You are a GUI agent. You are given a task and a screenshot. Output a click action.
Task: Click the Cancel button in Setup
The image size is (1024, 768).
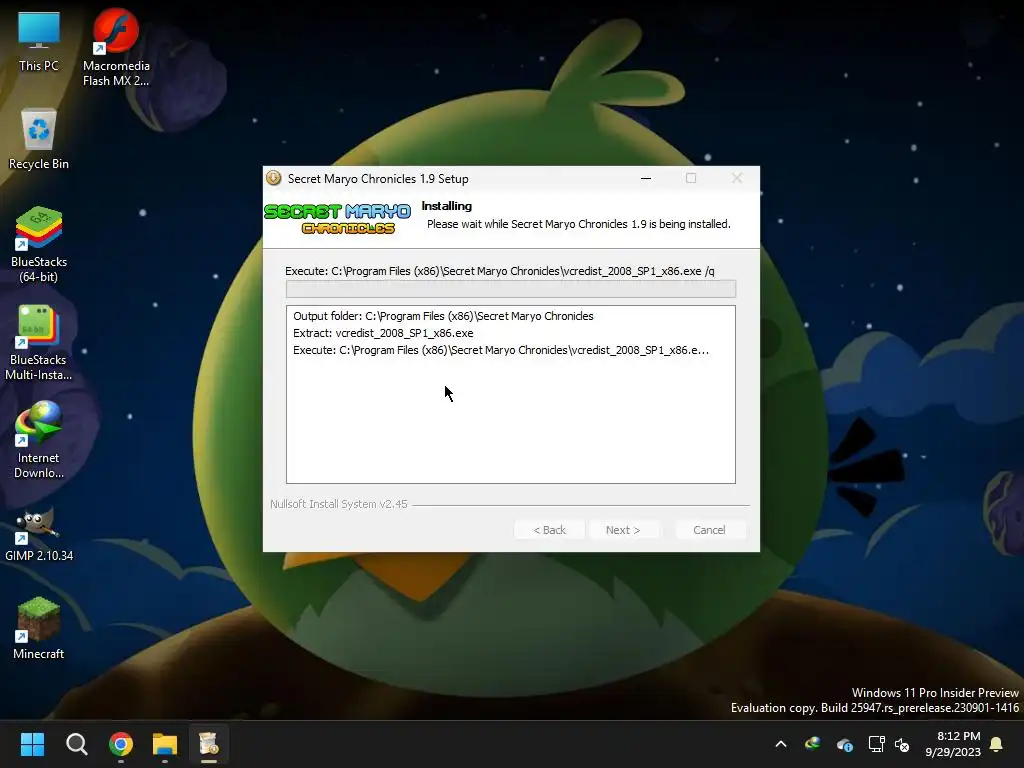[709, 530]
